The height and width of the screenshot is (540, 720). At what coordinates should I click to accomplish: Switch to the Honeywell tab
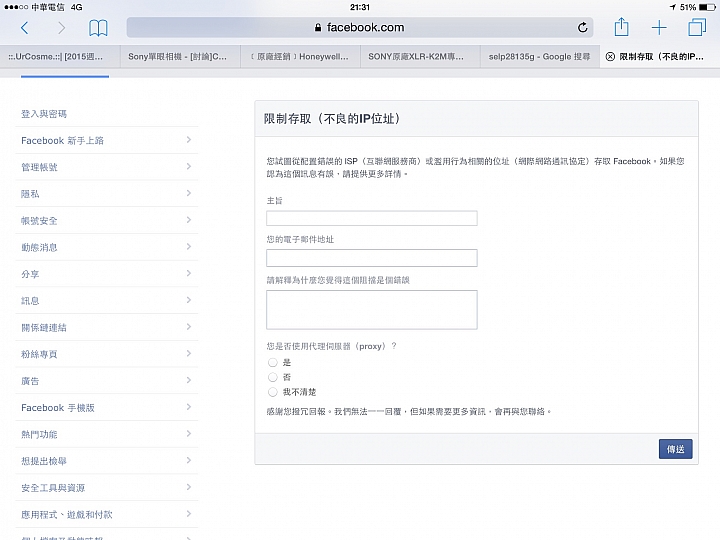(x=300, y=56)
